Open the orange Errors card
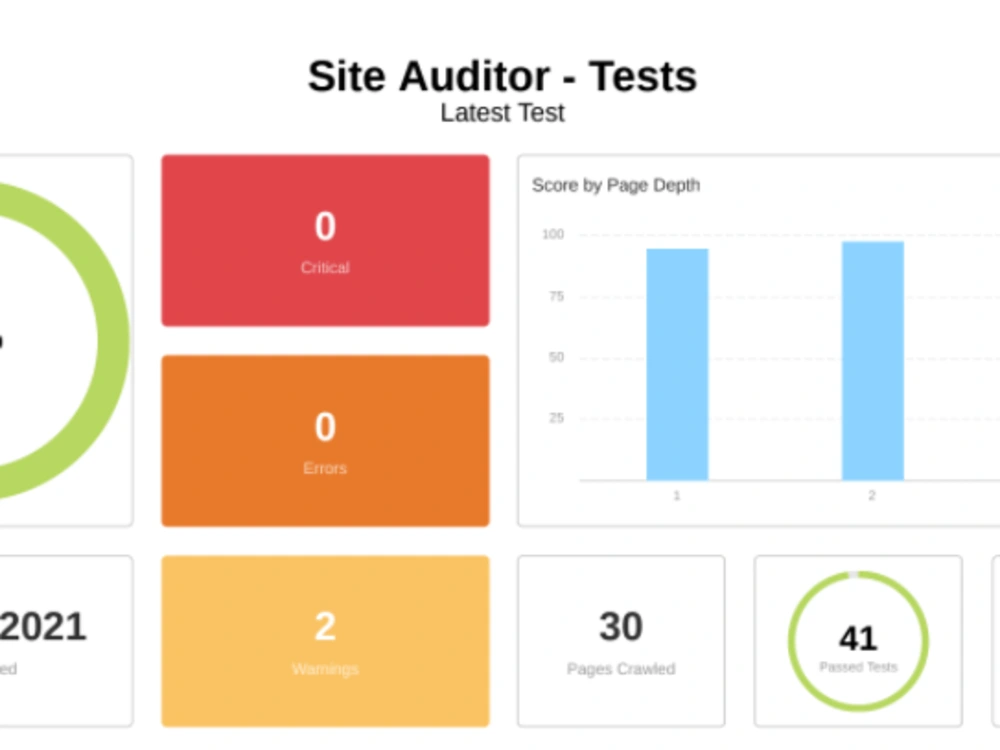 coord(325,441)
